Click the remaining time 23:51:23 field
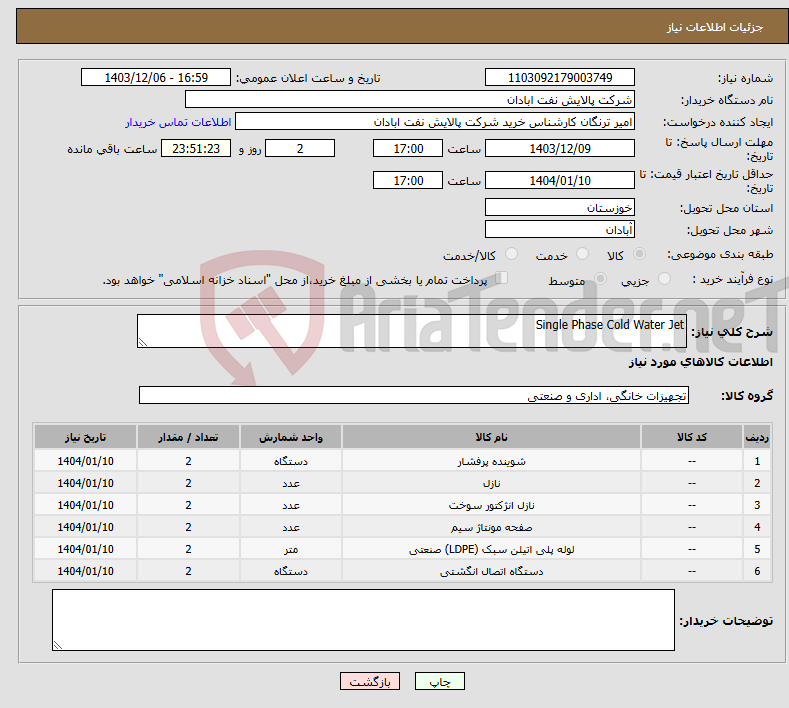Viewport: 789px width, 708px height. tap(196, 148)
